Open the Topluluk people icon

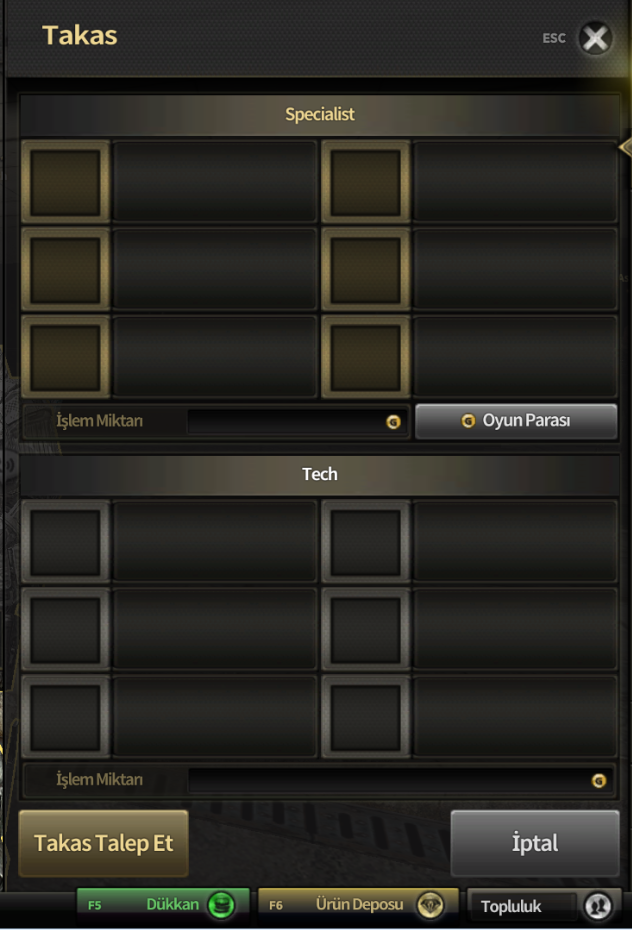click(x=598, y=906)
